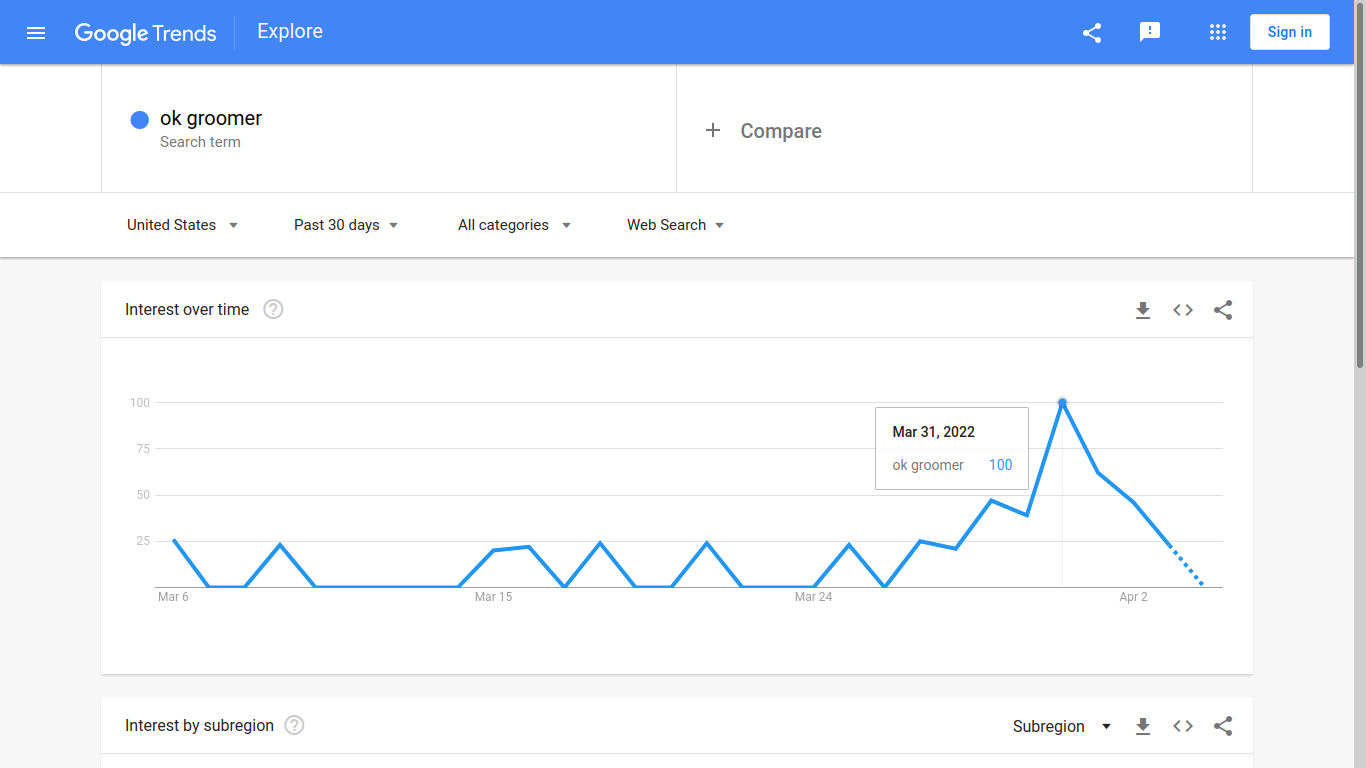Click the Apr 2 axis label

(x=1133, y=597)
